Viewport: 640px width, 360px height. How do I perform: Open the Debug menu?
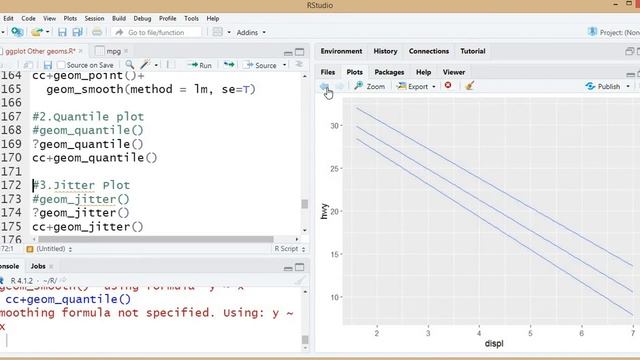(x=142, y=18)
